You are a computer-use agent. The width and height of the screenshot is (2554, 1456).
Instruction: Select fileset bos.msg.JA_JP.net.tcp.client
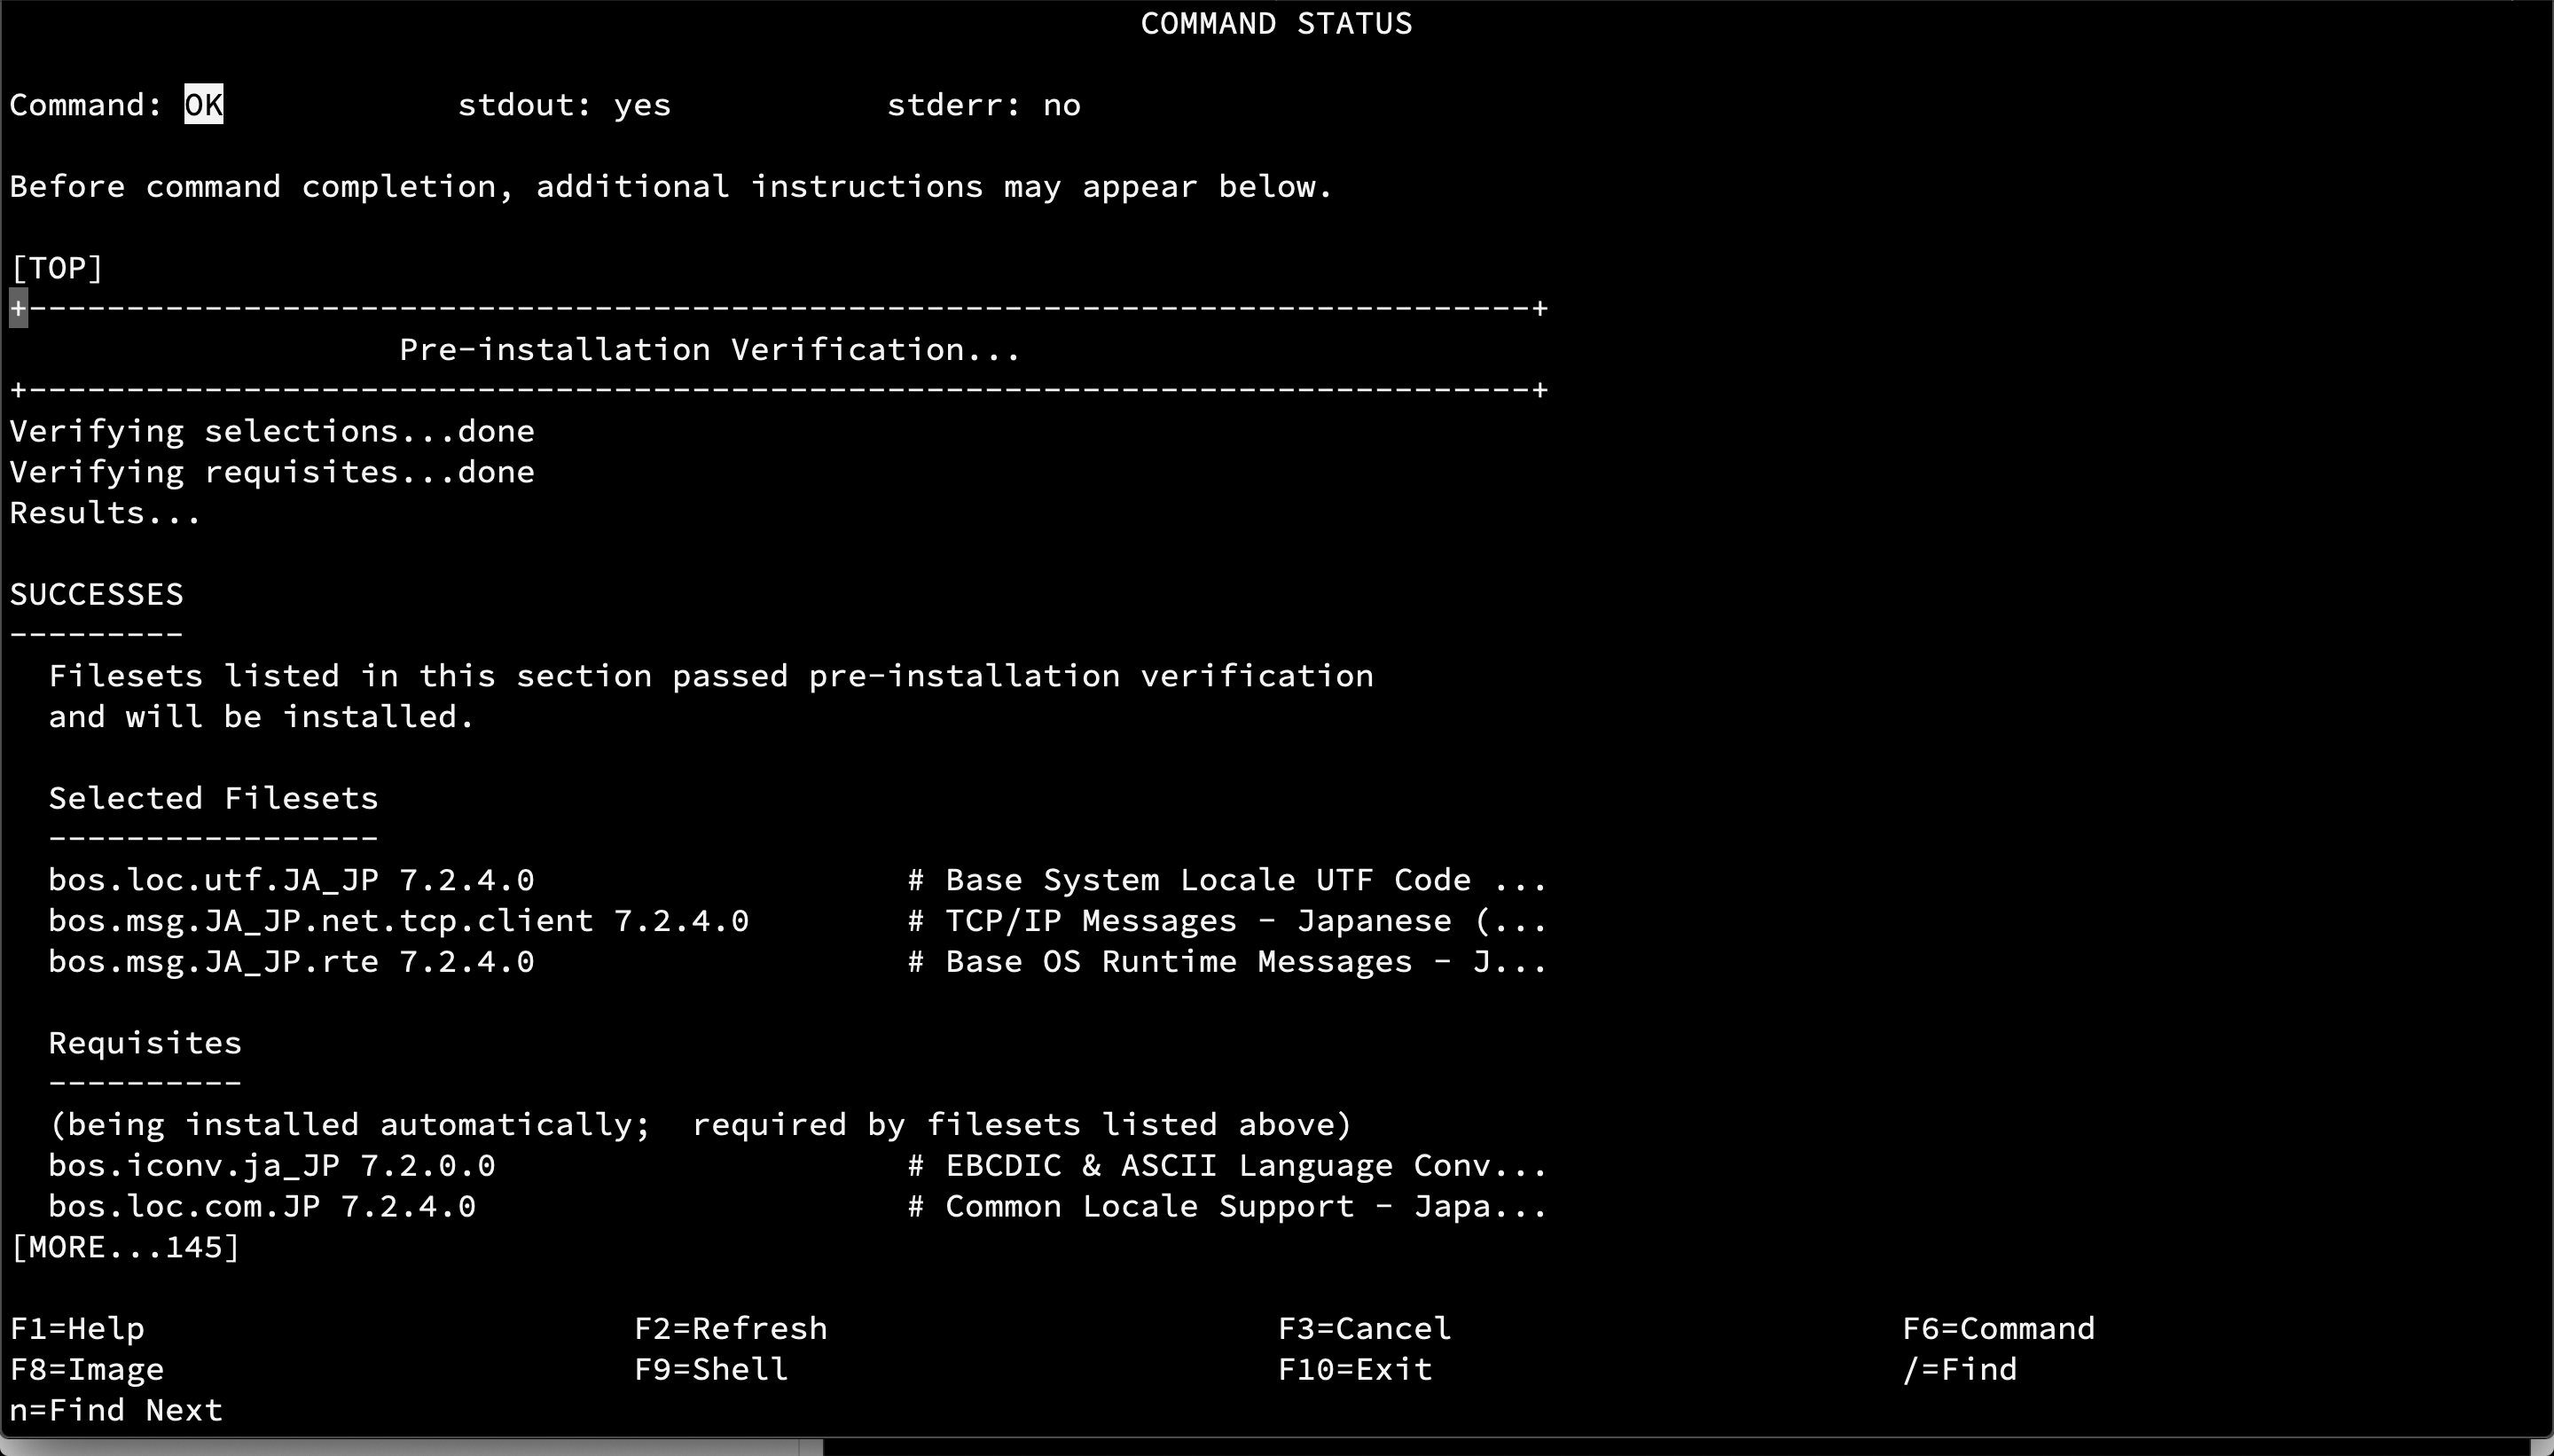tap(398, 920)
